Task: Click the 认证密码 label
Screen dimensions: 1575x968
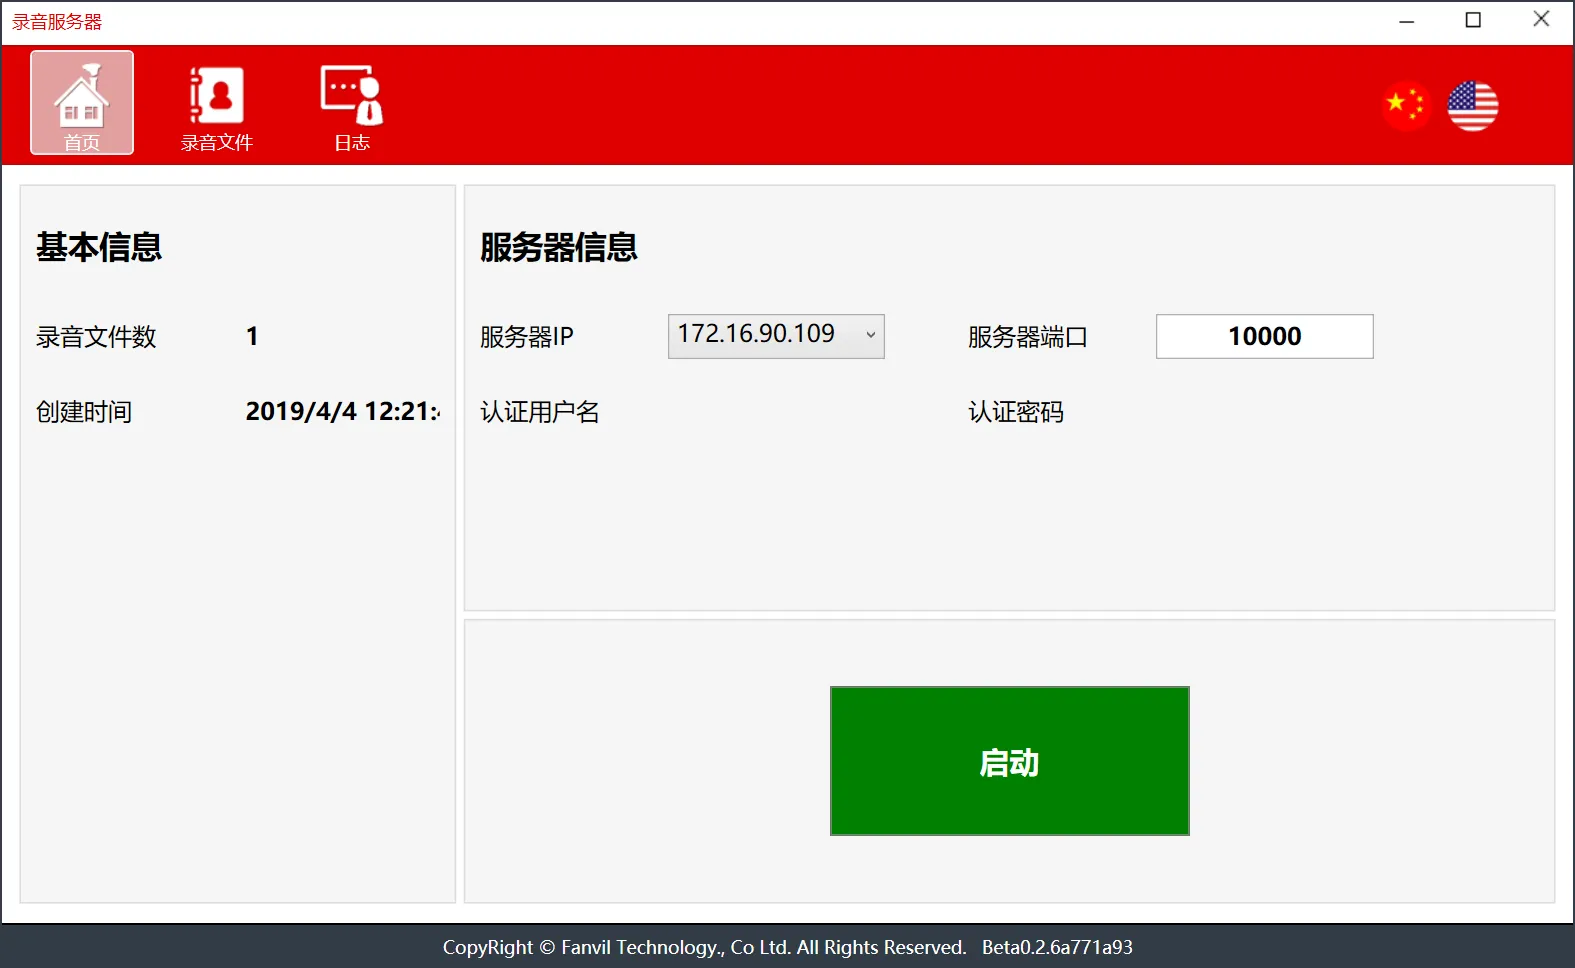Action: (1015, 412)
